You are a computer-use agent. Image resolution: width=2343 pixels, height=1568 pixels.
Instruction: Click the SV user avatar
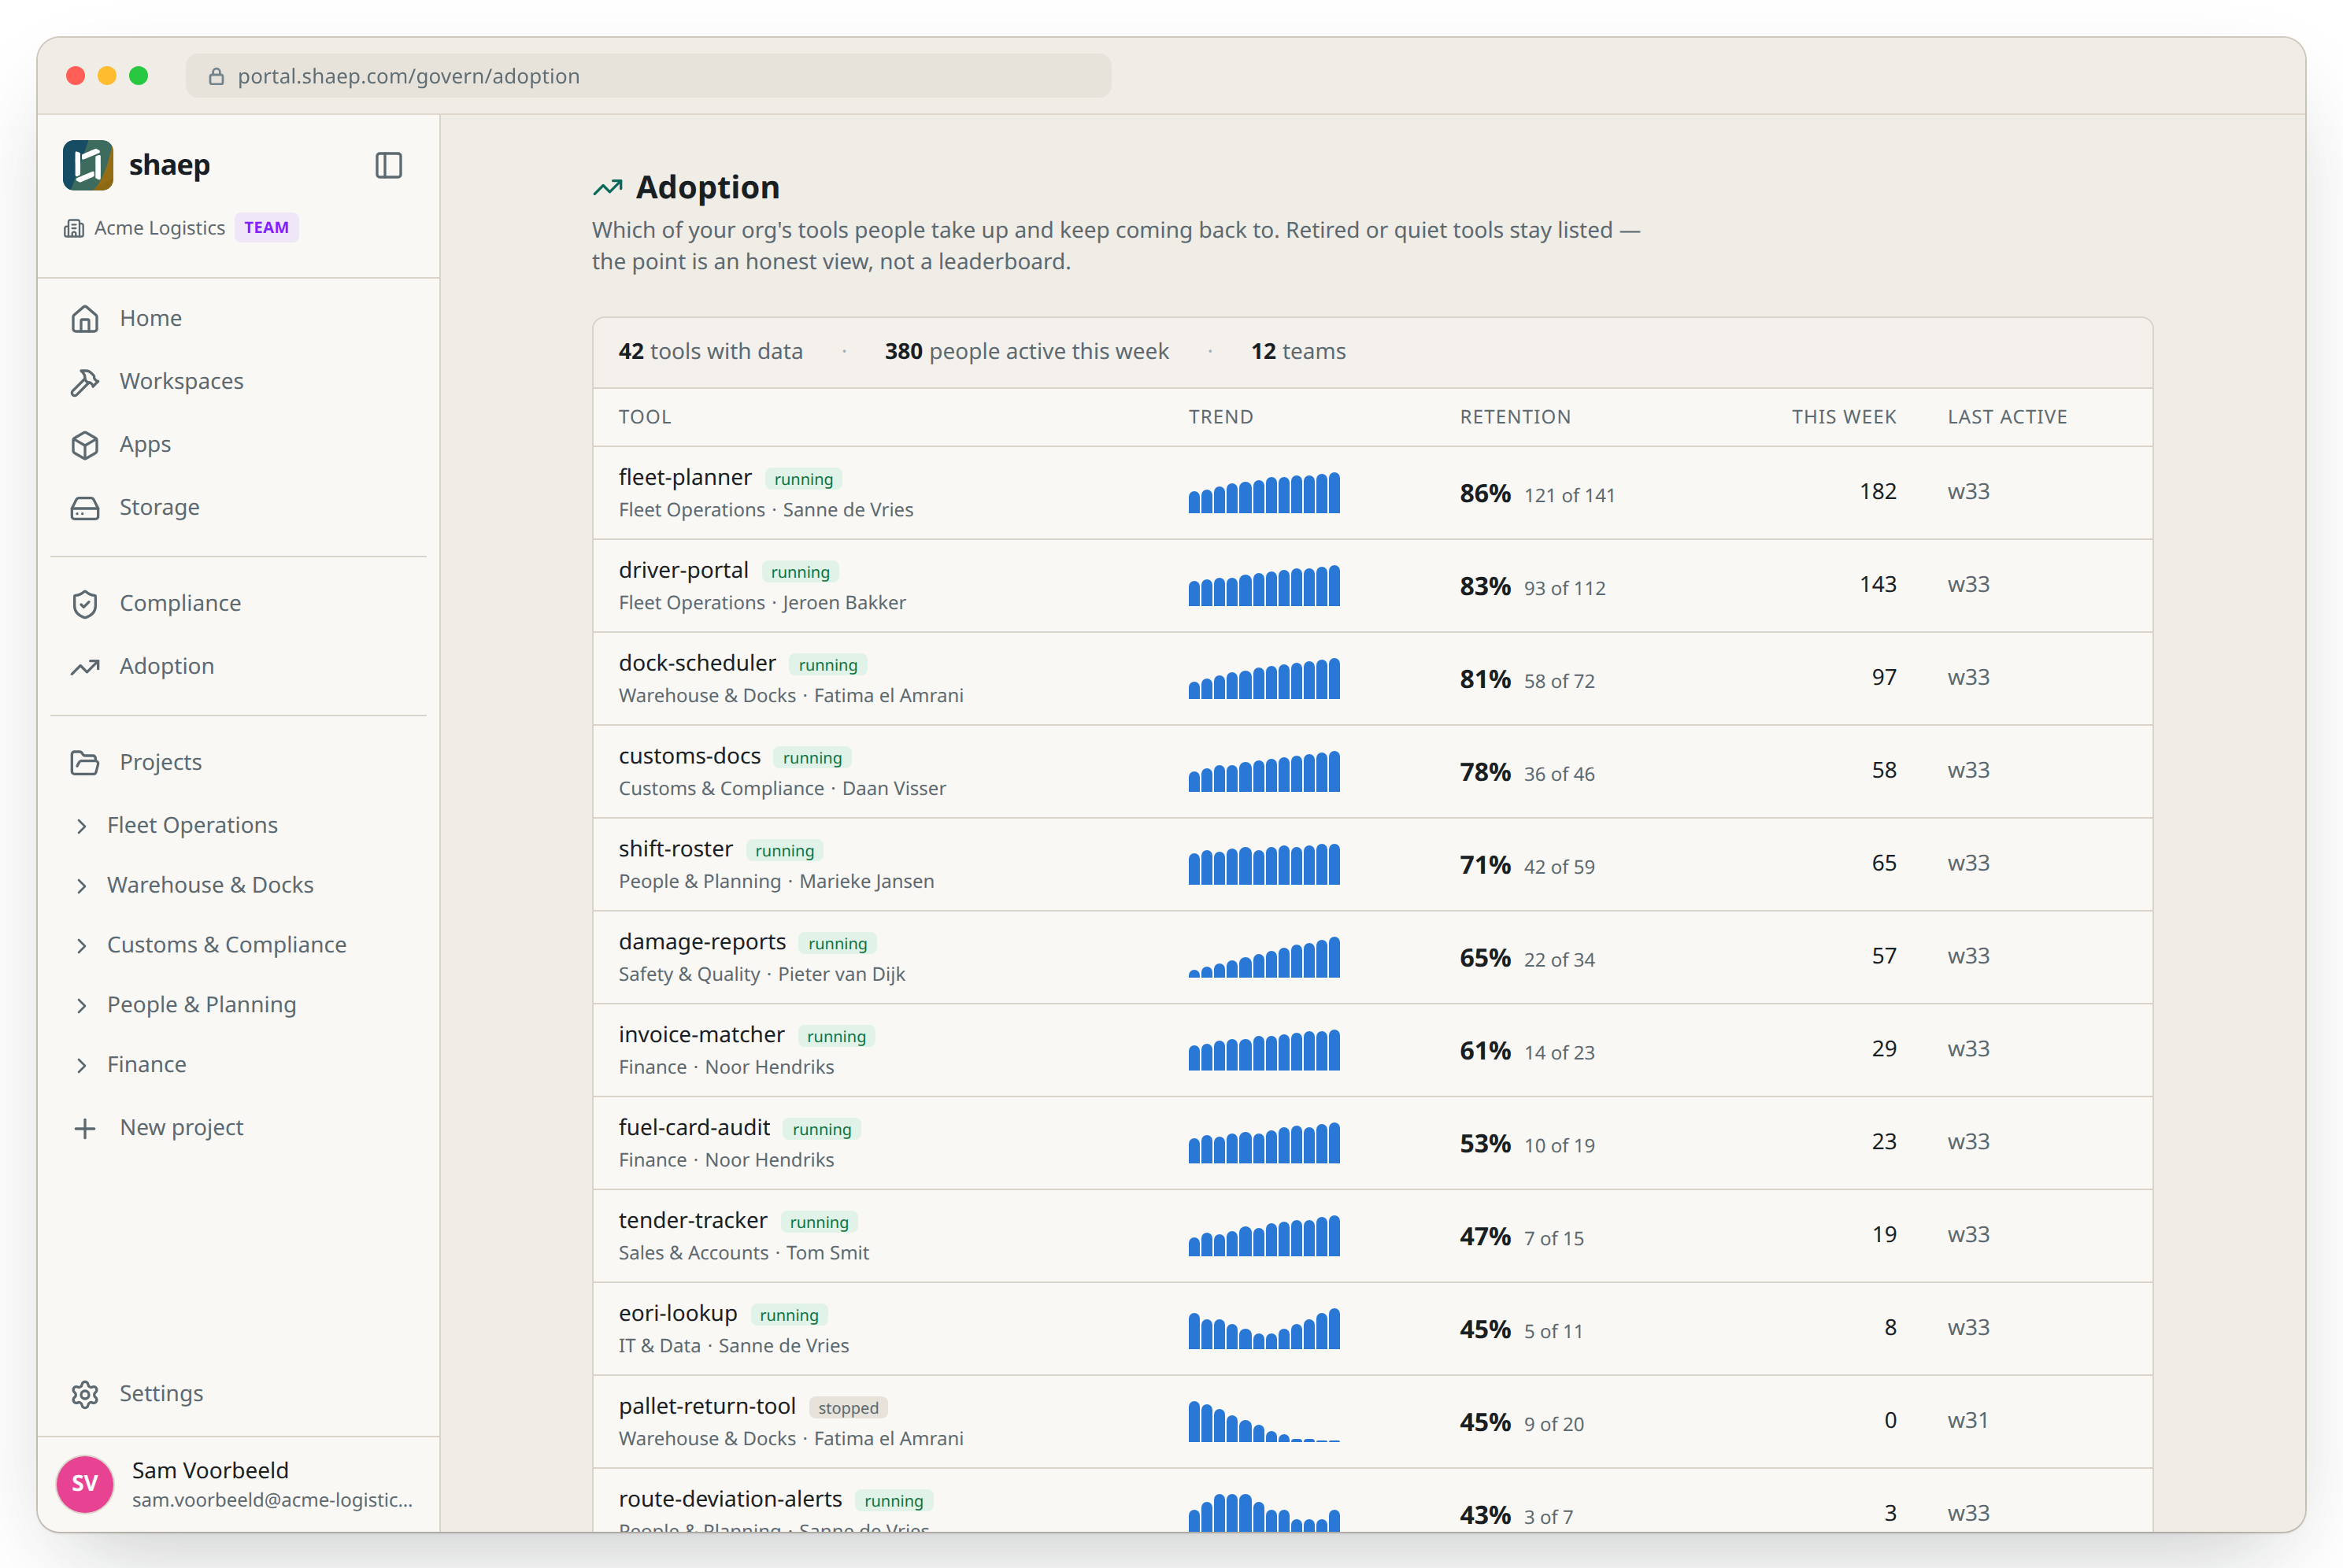[85, 1483]
